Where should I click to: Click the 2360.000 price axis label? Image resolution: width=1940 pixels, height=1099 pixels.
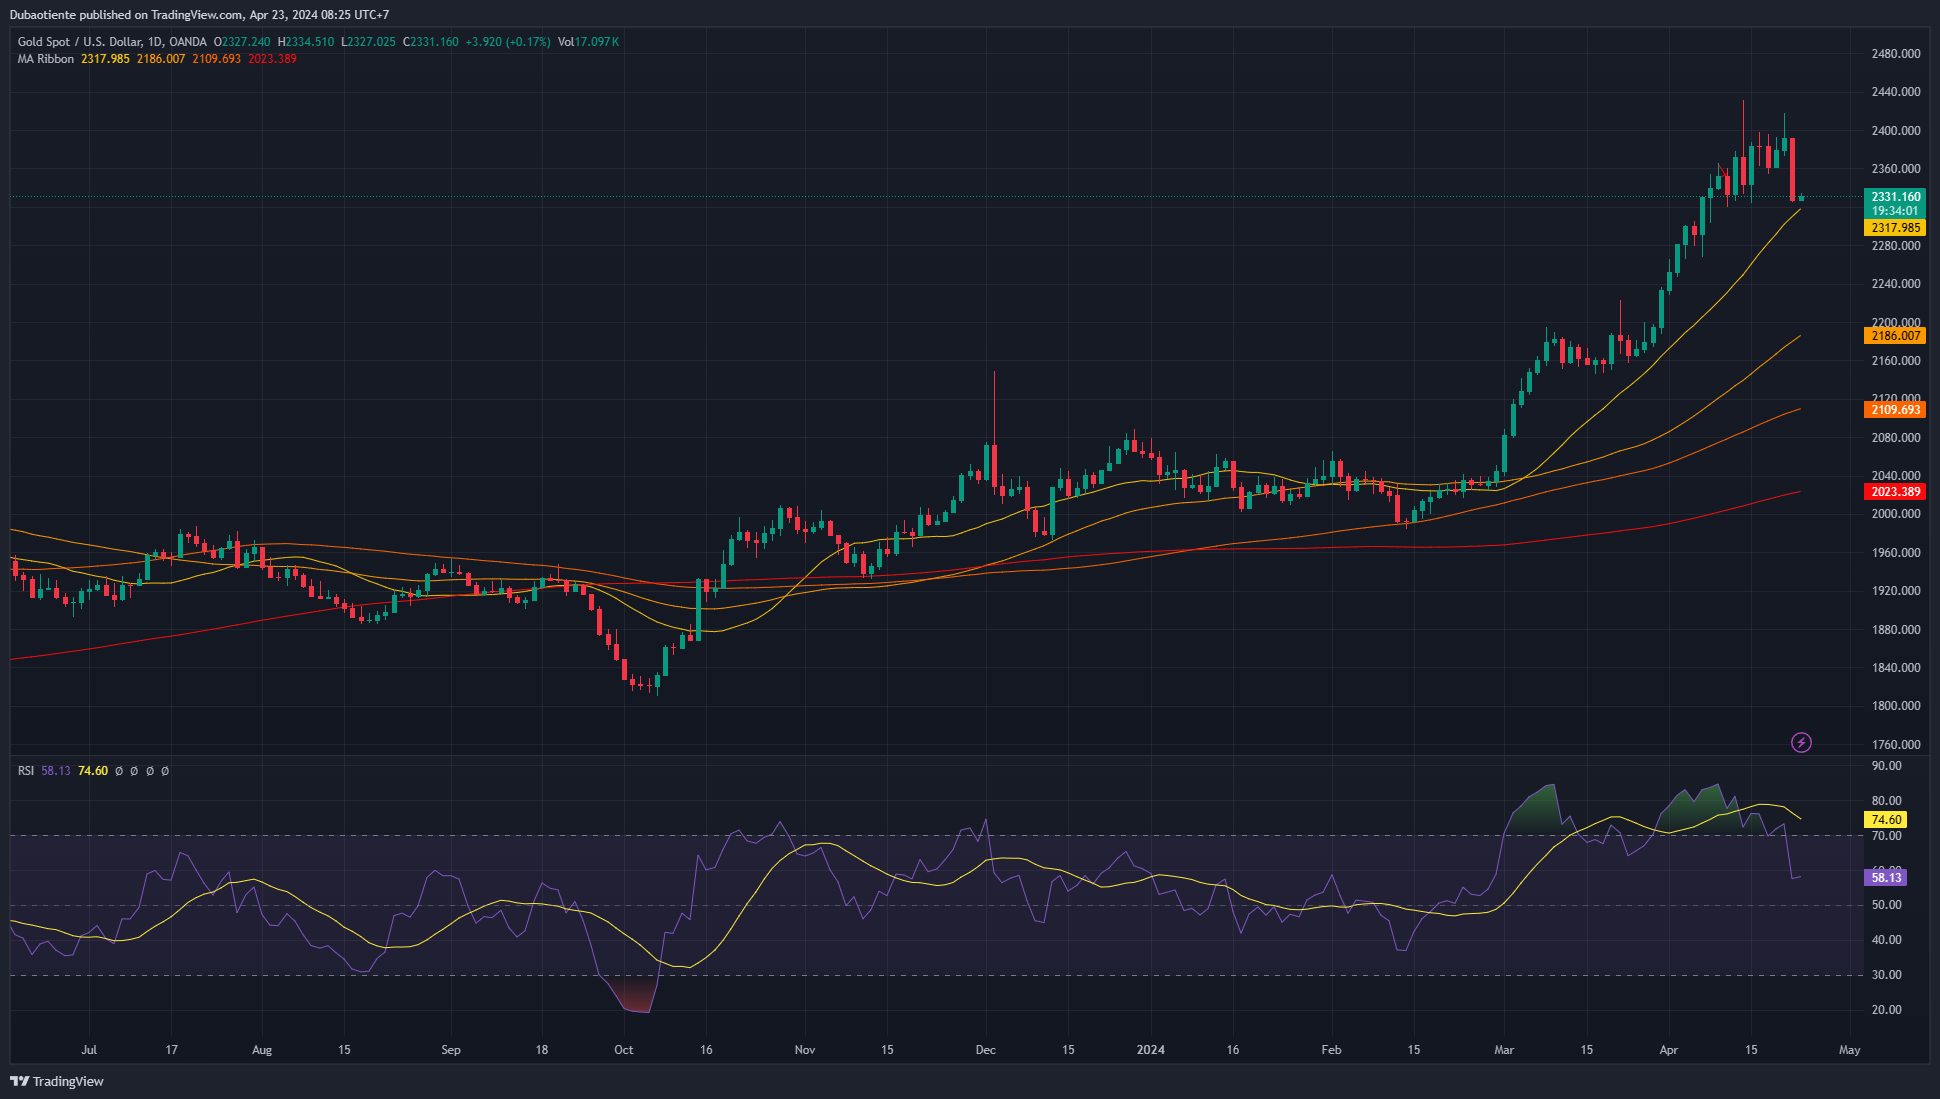(x=1896, y=169)
